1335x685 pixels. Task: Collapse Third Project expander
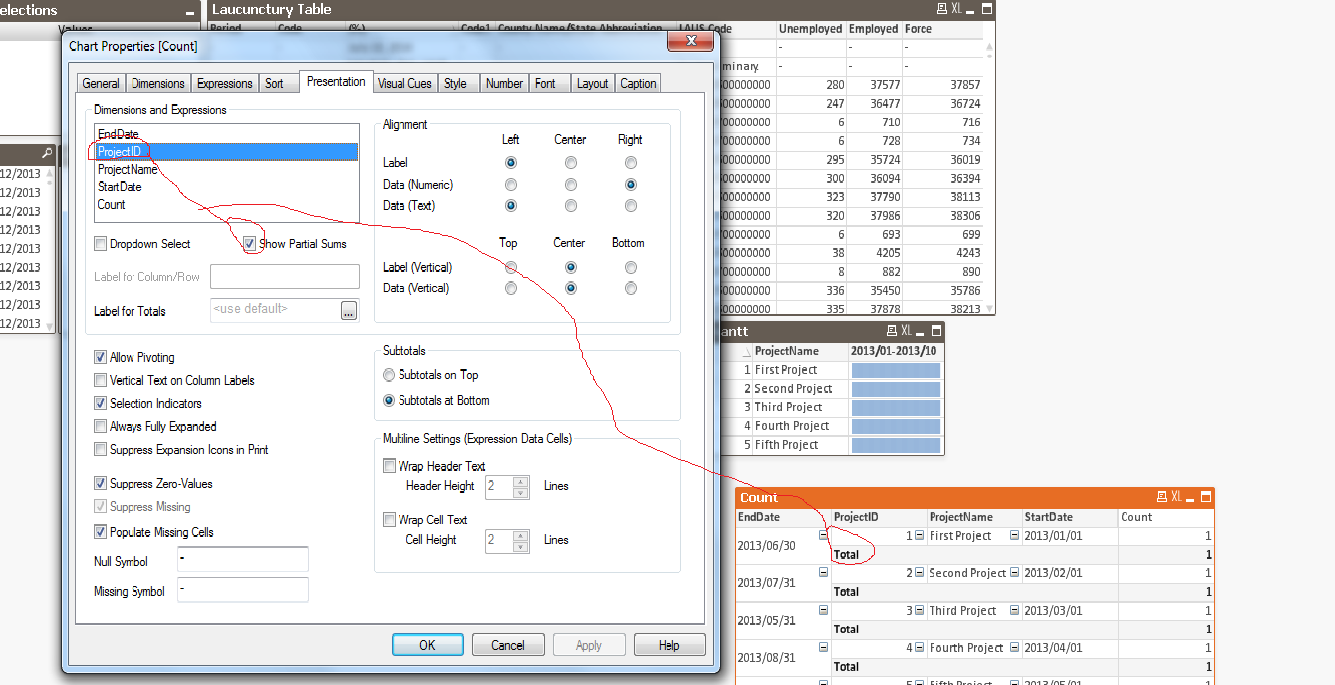pyautogui.click(x=1014, y=610)
